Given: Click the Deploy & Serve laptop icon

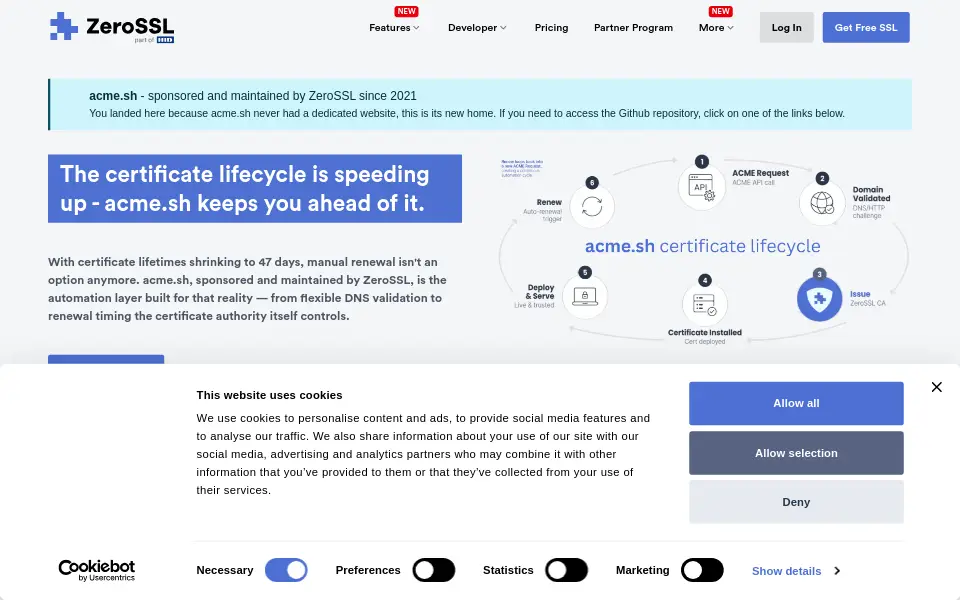Looking at the screenshot, I should point(585,296).
